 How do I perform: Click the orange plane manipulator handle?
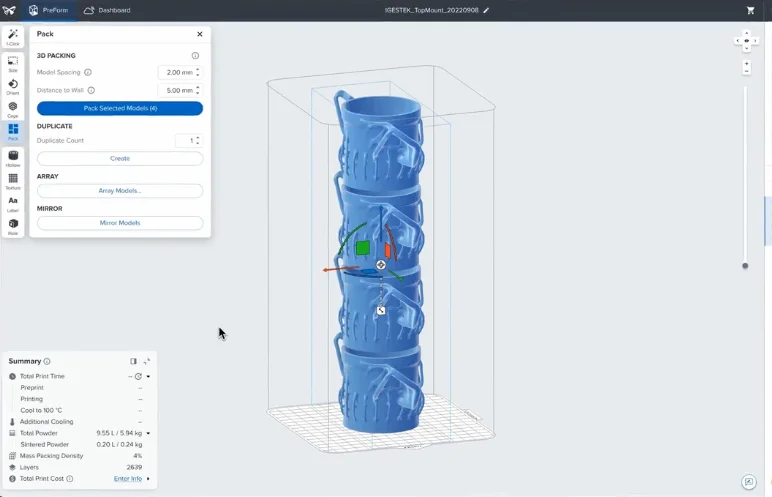point(388,251)
